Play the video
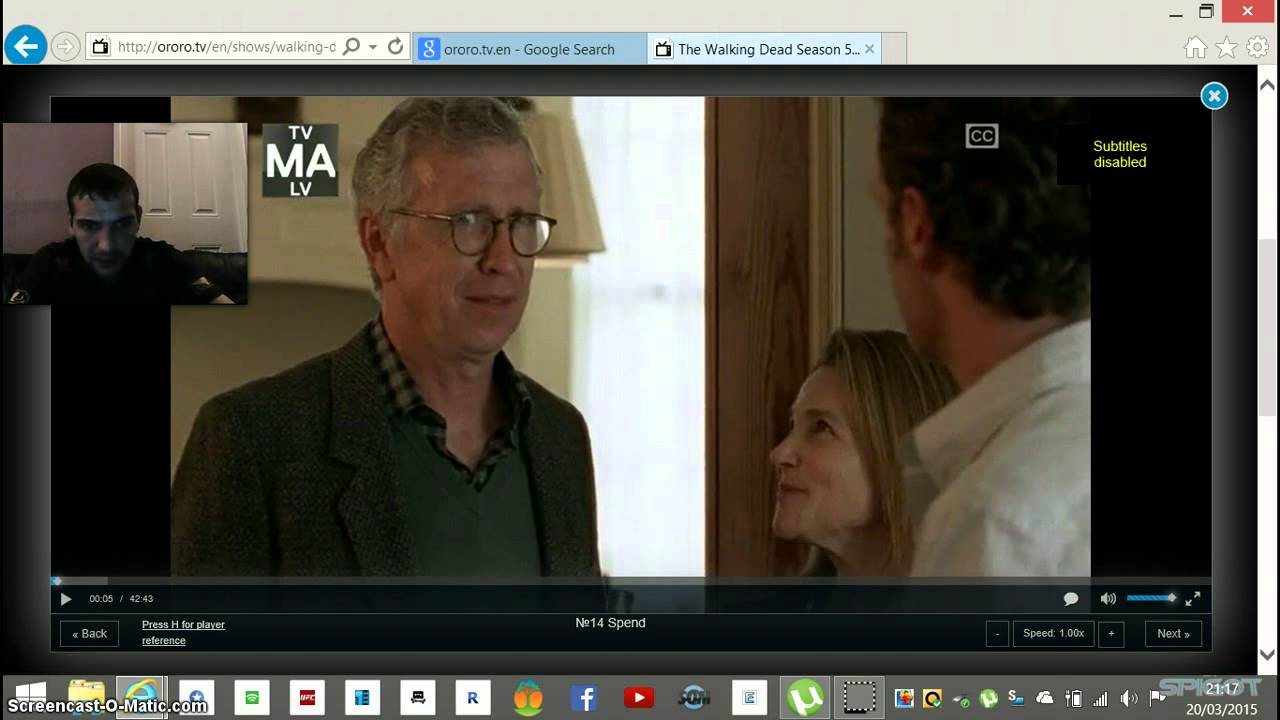1280x720 pixels. pyautogui.click(x=66, y=599)
